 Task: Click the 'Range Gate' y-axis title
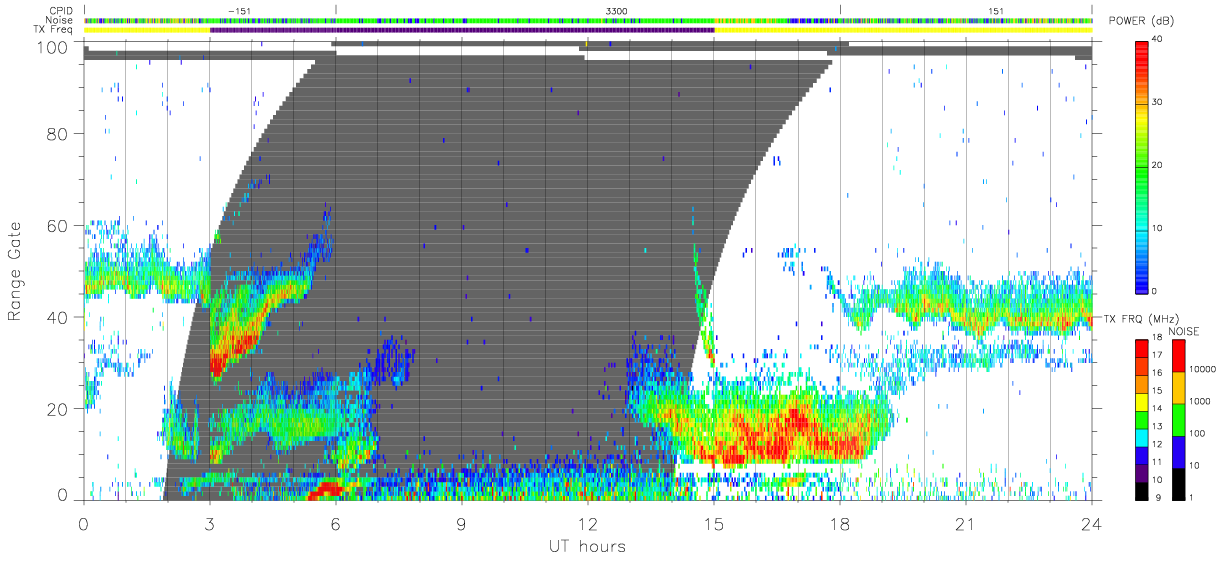(x=16, y=272)
